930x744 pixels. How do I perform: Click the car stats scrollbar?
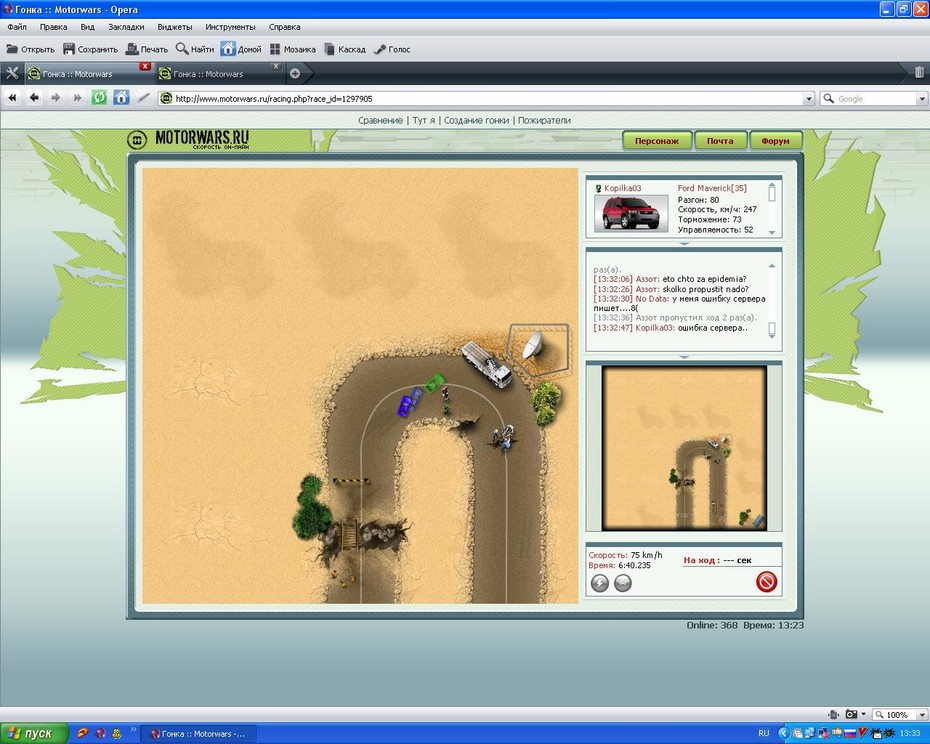(772, 209)
